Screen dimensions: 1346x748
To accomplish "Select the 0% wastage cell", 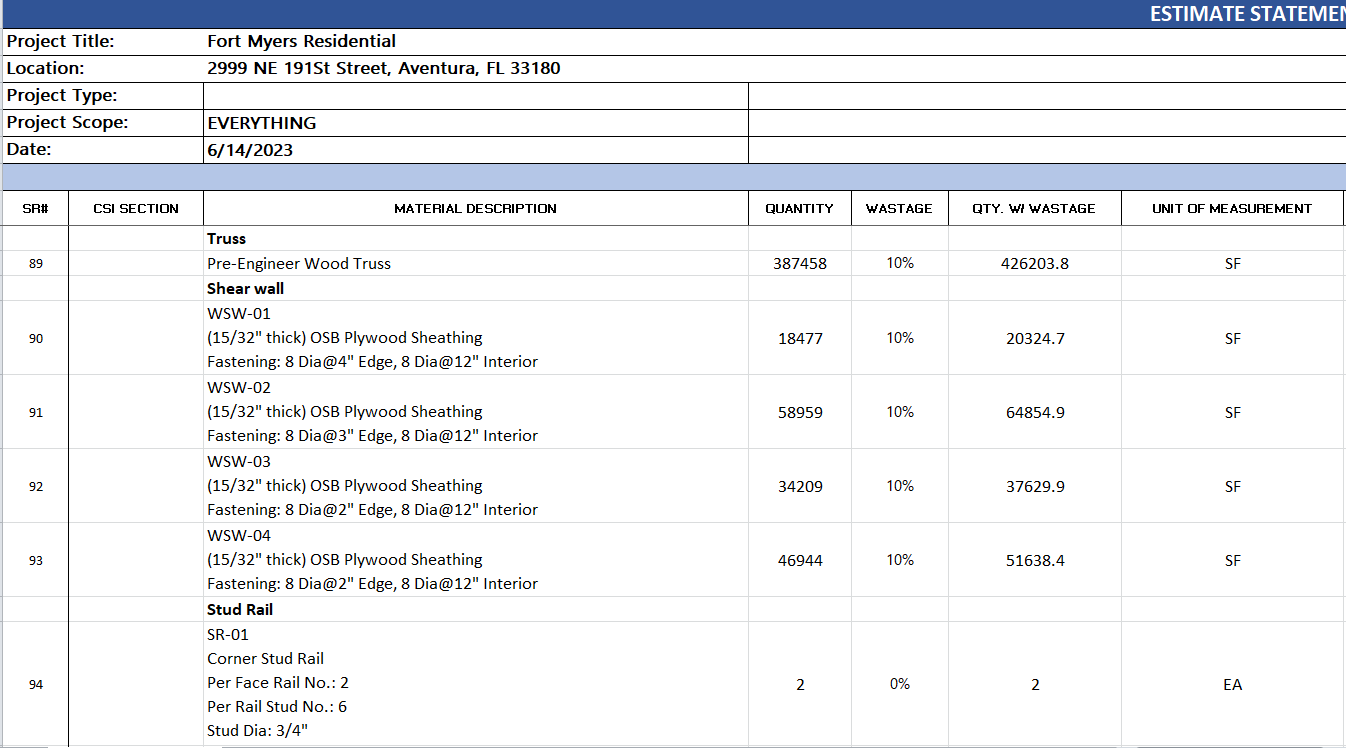I will pyautogui.click(x=900, y=684).
